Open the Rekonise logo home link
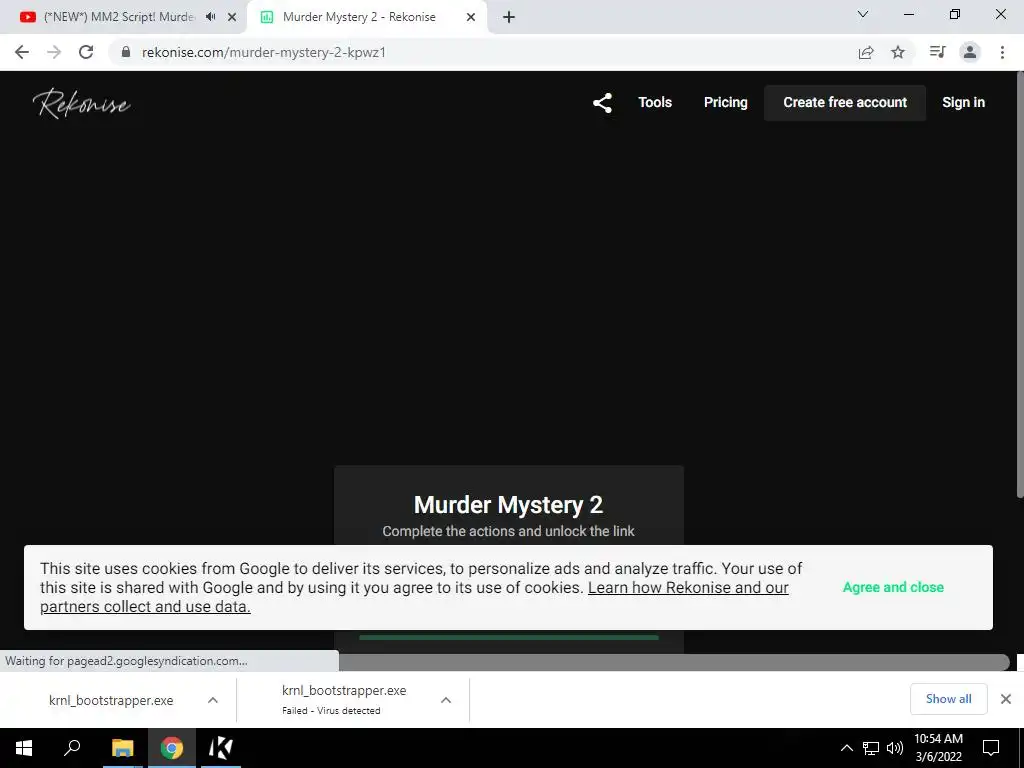The height and width of the screenshot is (768, 1024). [x=82, y=103]
